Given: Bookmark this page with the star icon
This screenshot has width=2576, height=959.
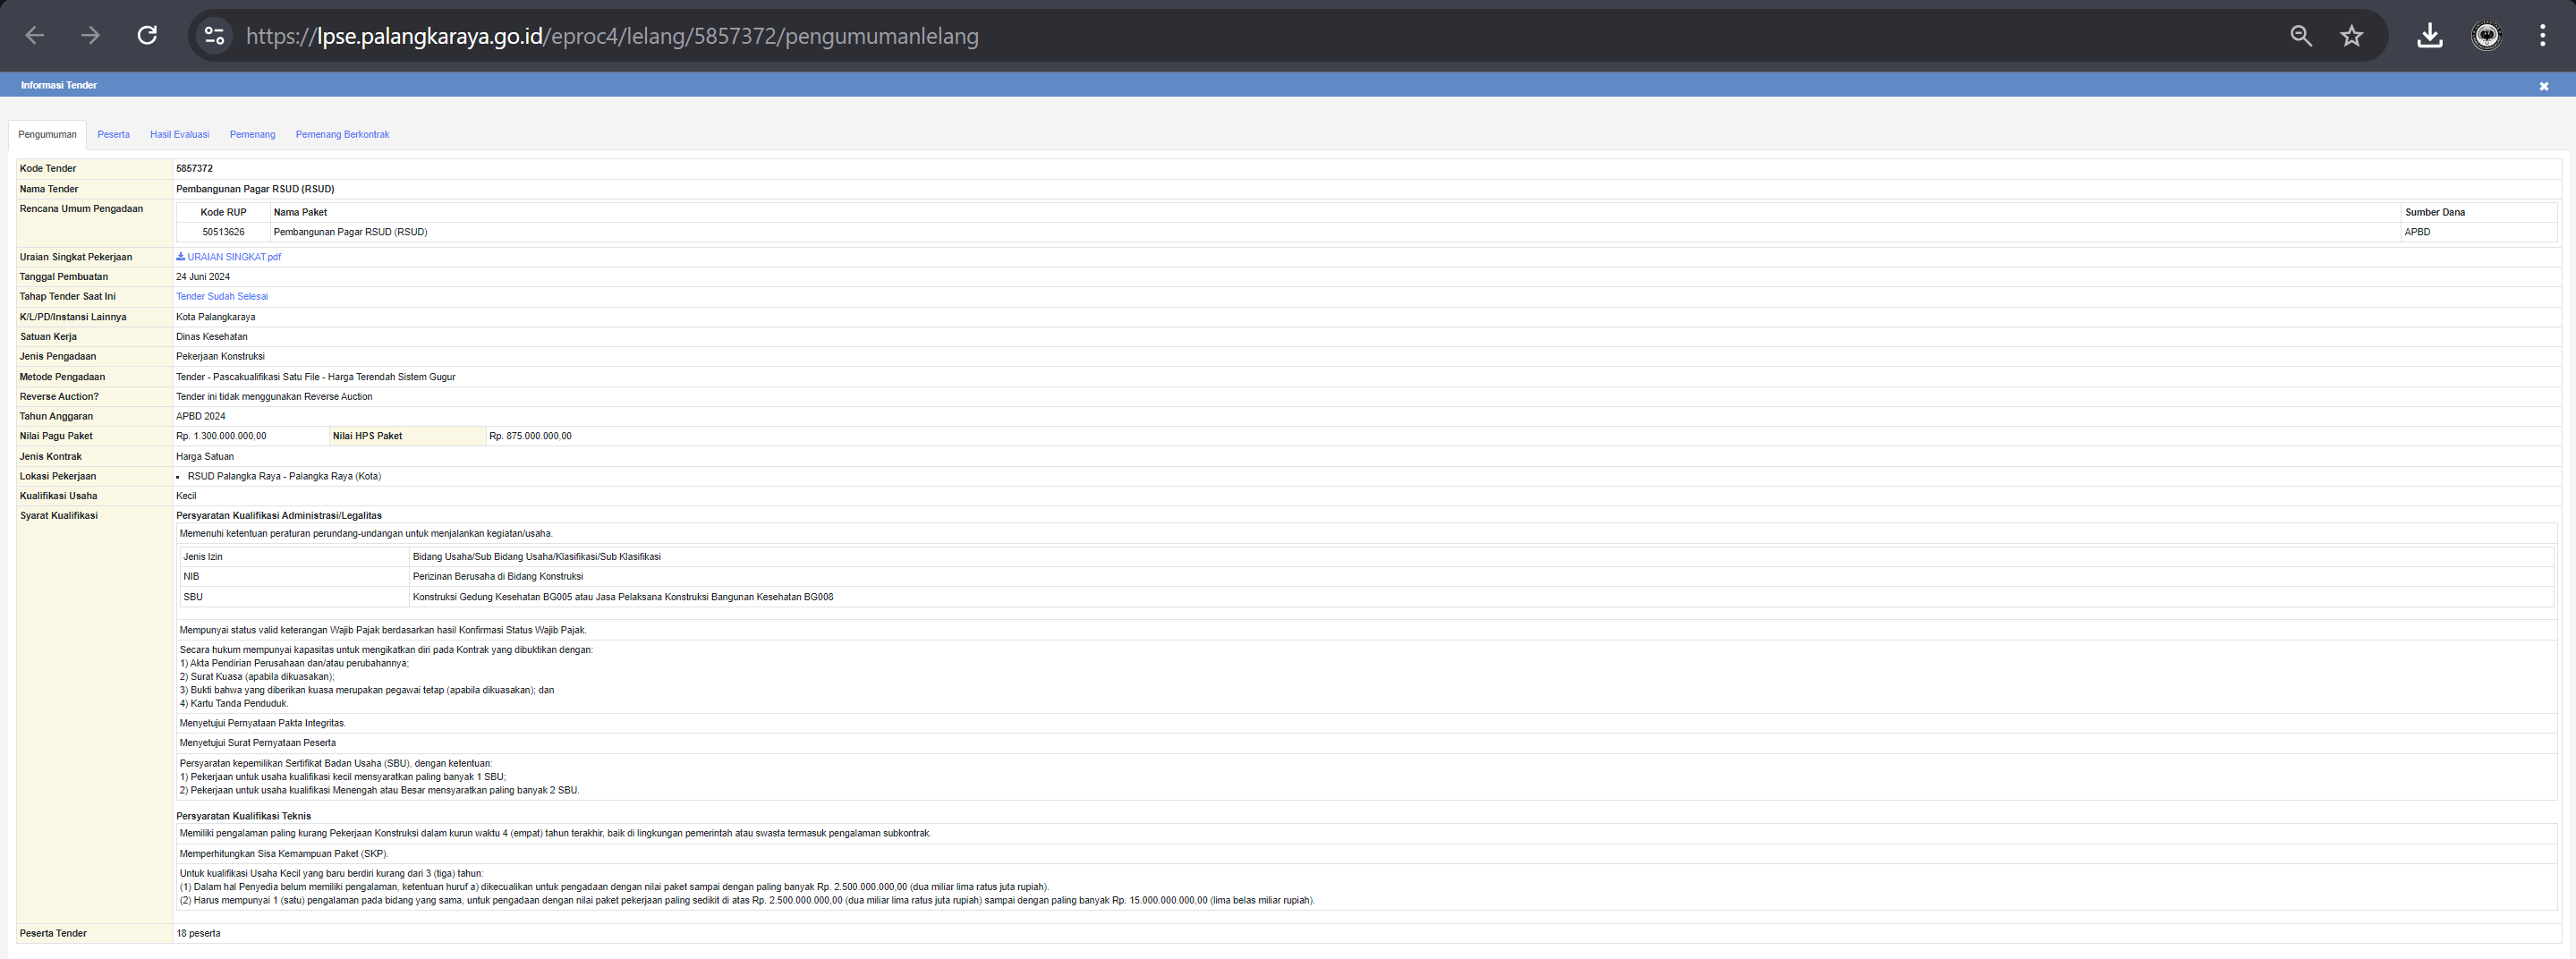Looking at the screenshot, I should point(2351,36).
